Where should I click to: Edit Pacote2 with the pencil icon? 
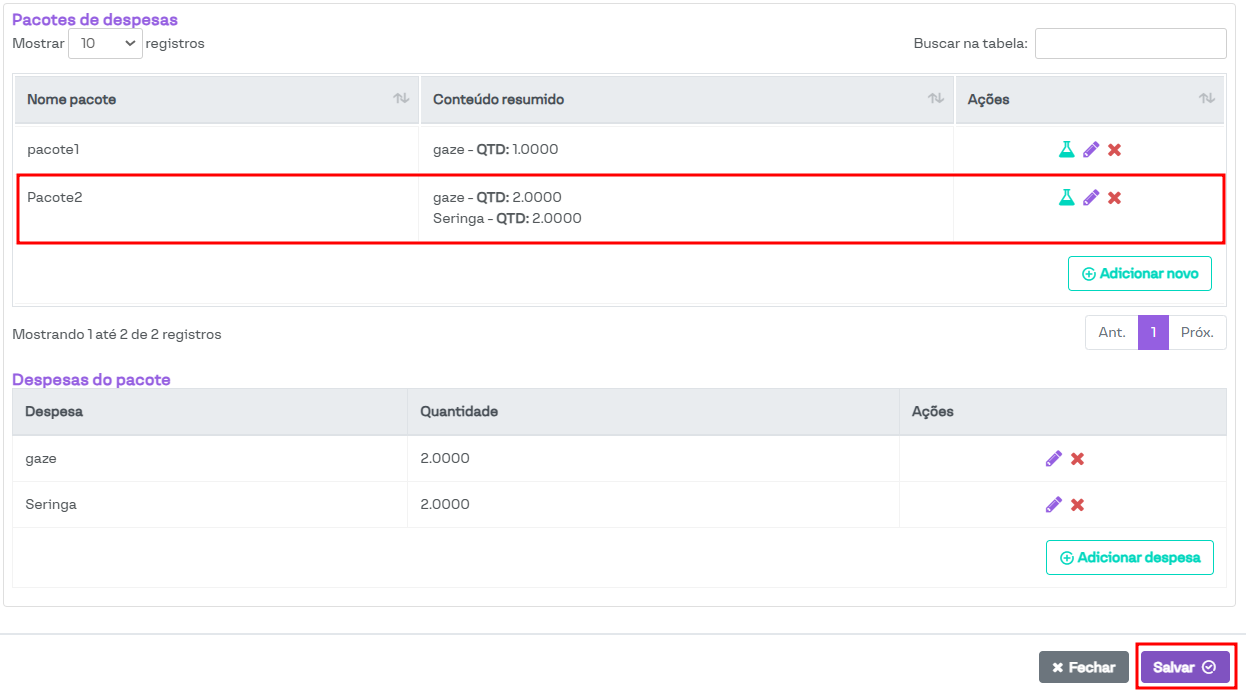pyautogui.click(x=1091, y=197)
